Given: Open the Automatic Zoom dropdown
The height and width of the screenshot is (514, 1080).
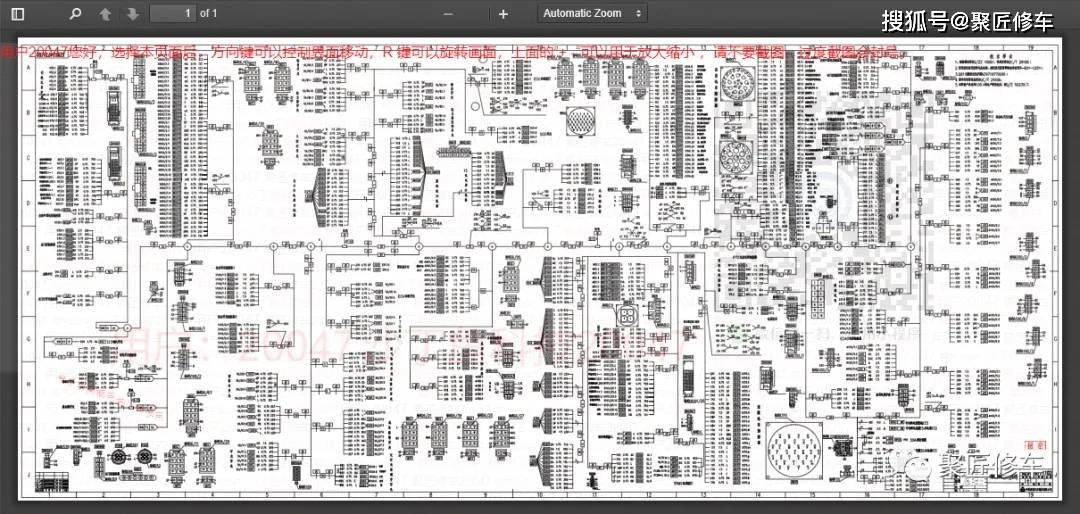Looking at the screenshot, I should tap(592, 14).
